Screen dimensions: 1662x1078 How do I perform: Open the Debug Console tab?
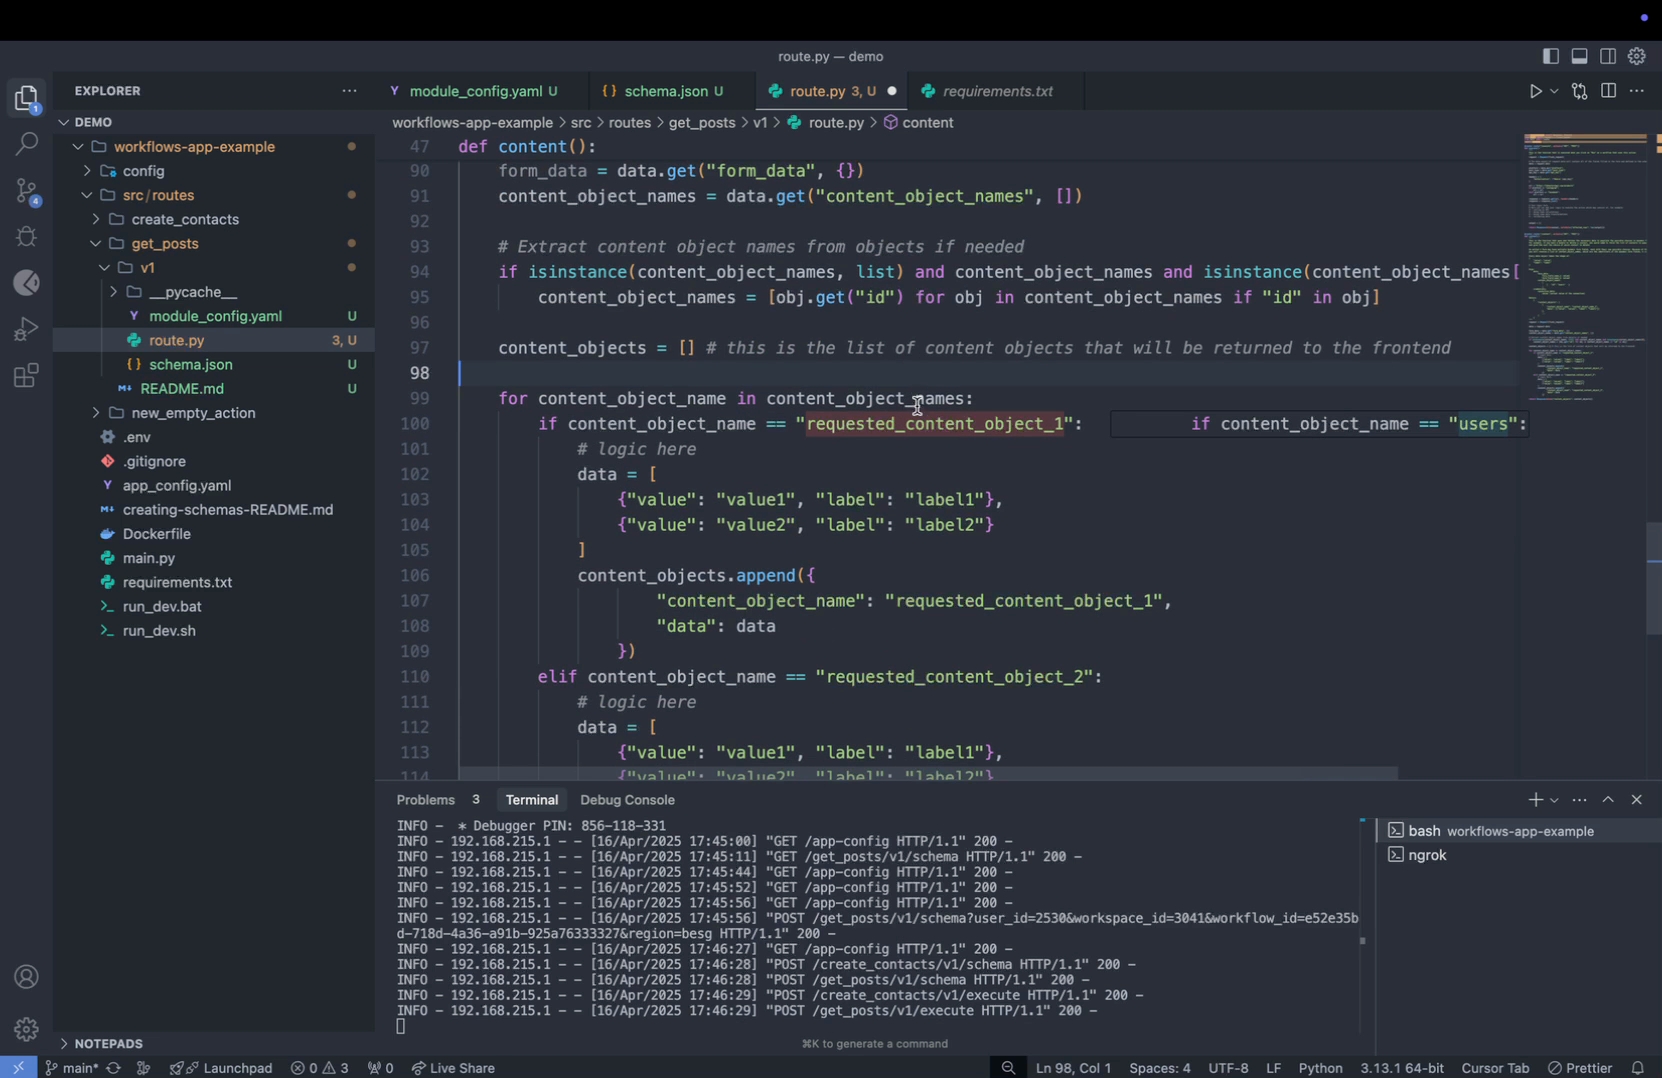pyautogui.click(x=627, y=800)
